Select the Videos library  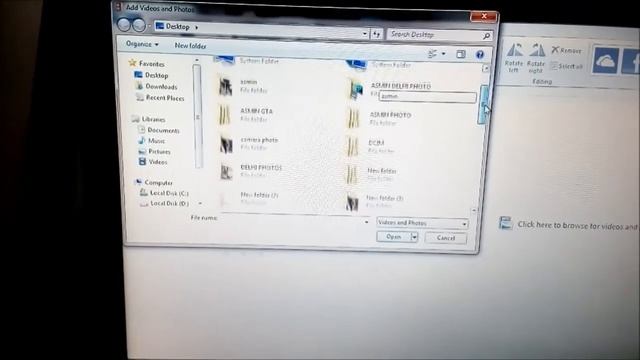(153, 162)
